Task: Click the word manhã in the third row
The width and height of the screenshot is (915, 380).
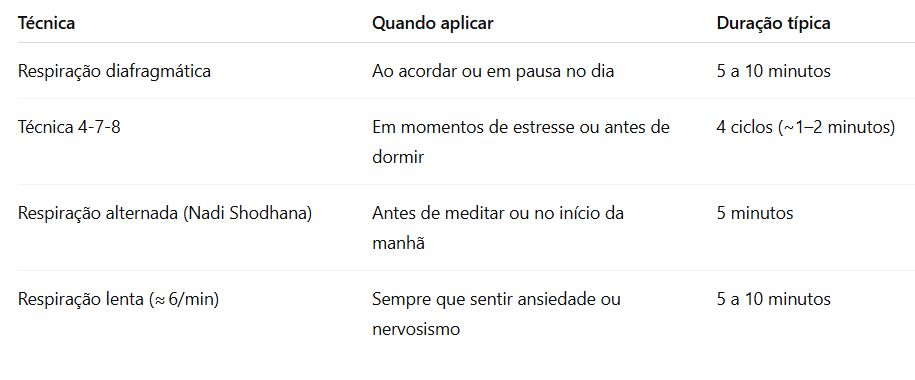Action: [398, 243]
